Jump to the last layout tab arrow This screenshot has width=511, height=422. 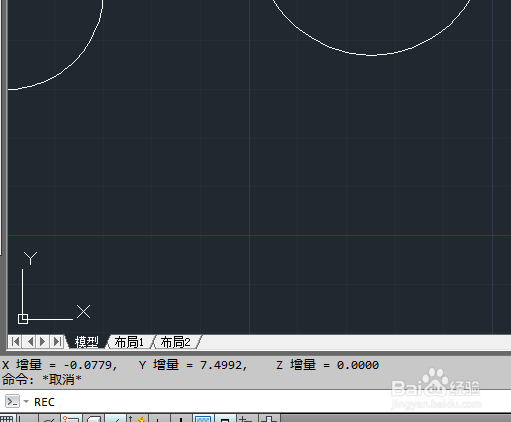tap(57, 342)
